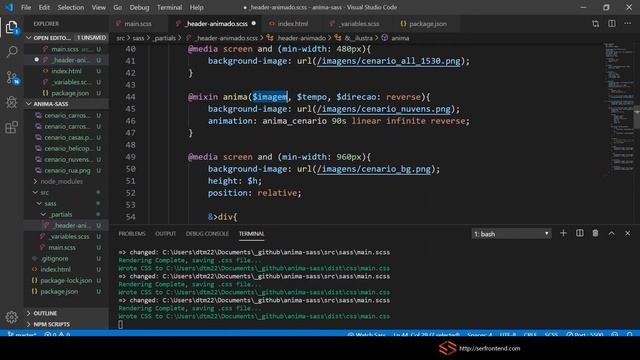This screenshot has height=360, width=640.
Task: Select _variables.sc... in Open Editors list
Action: pos(71,82)
